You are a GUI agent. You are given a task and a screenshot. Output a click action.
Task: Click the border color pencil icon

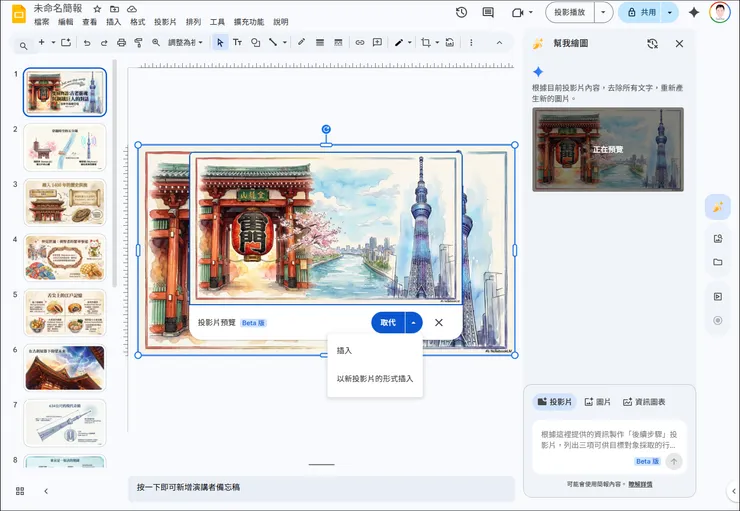click(302, 42)
